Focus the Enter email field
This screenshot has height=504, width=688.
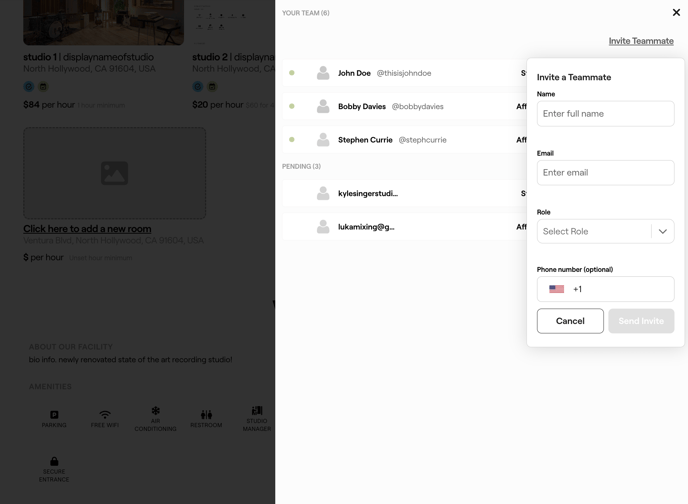coord(605,173)
